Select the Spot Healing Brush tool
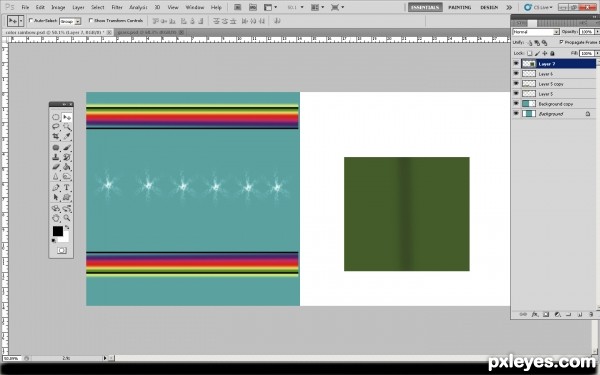 coord(56,148)
